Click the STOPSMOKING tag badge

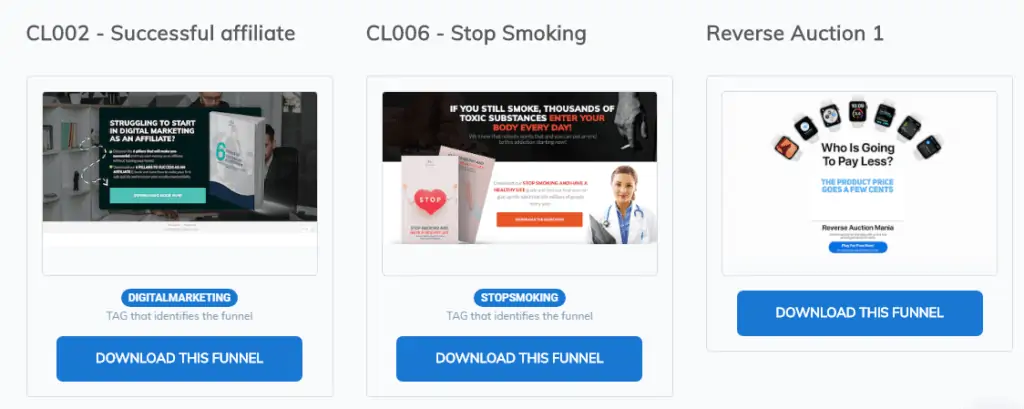click(x=520, y=298)
